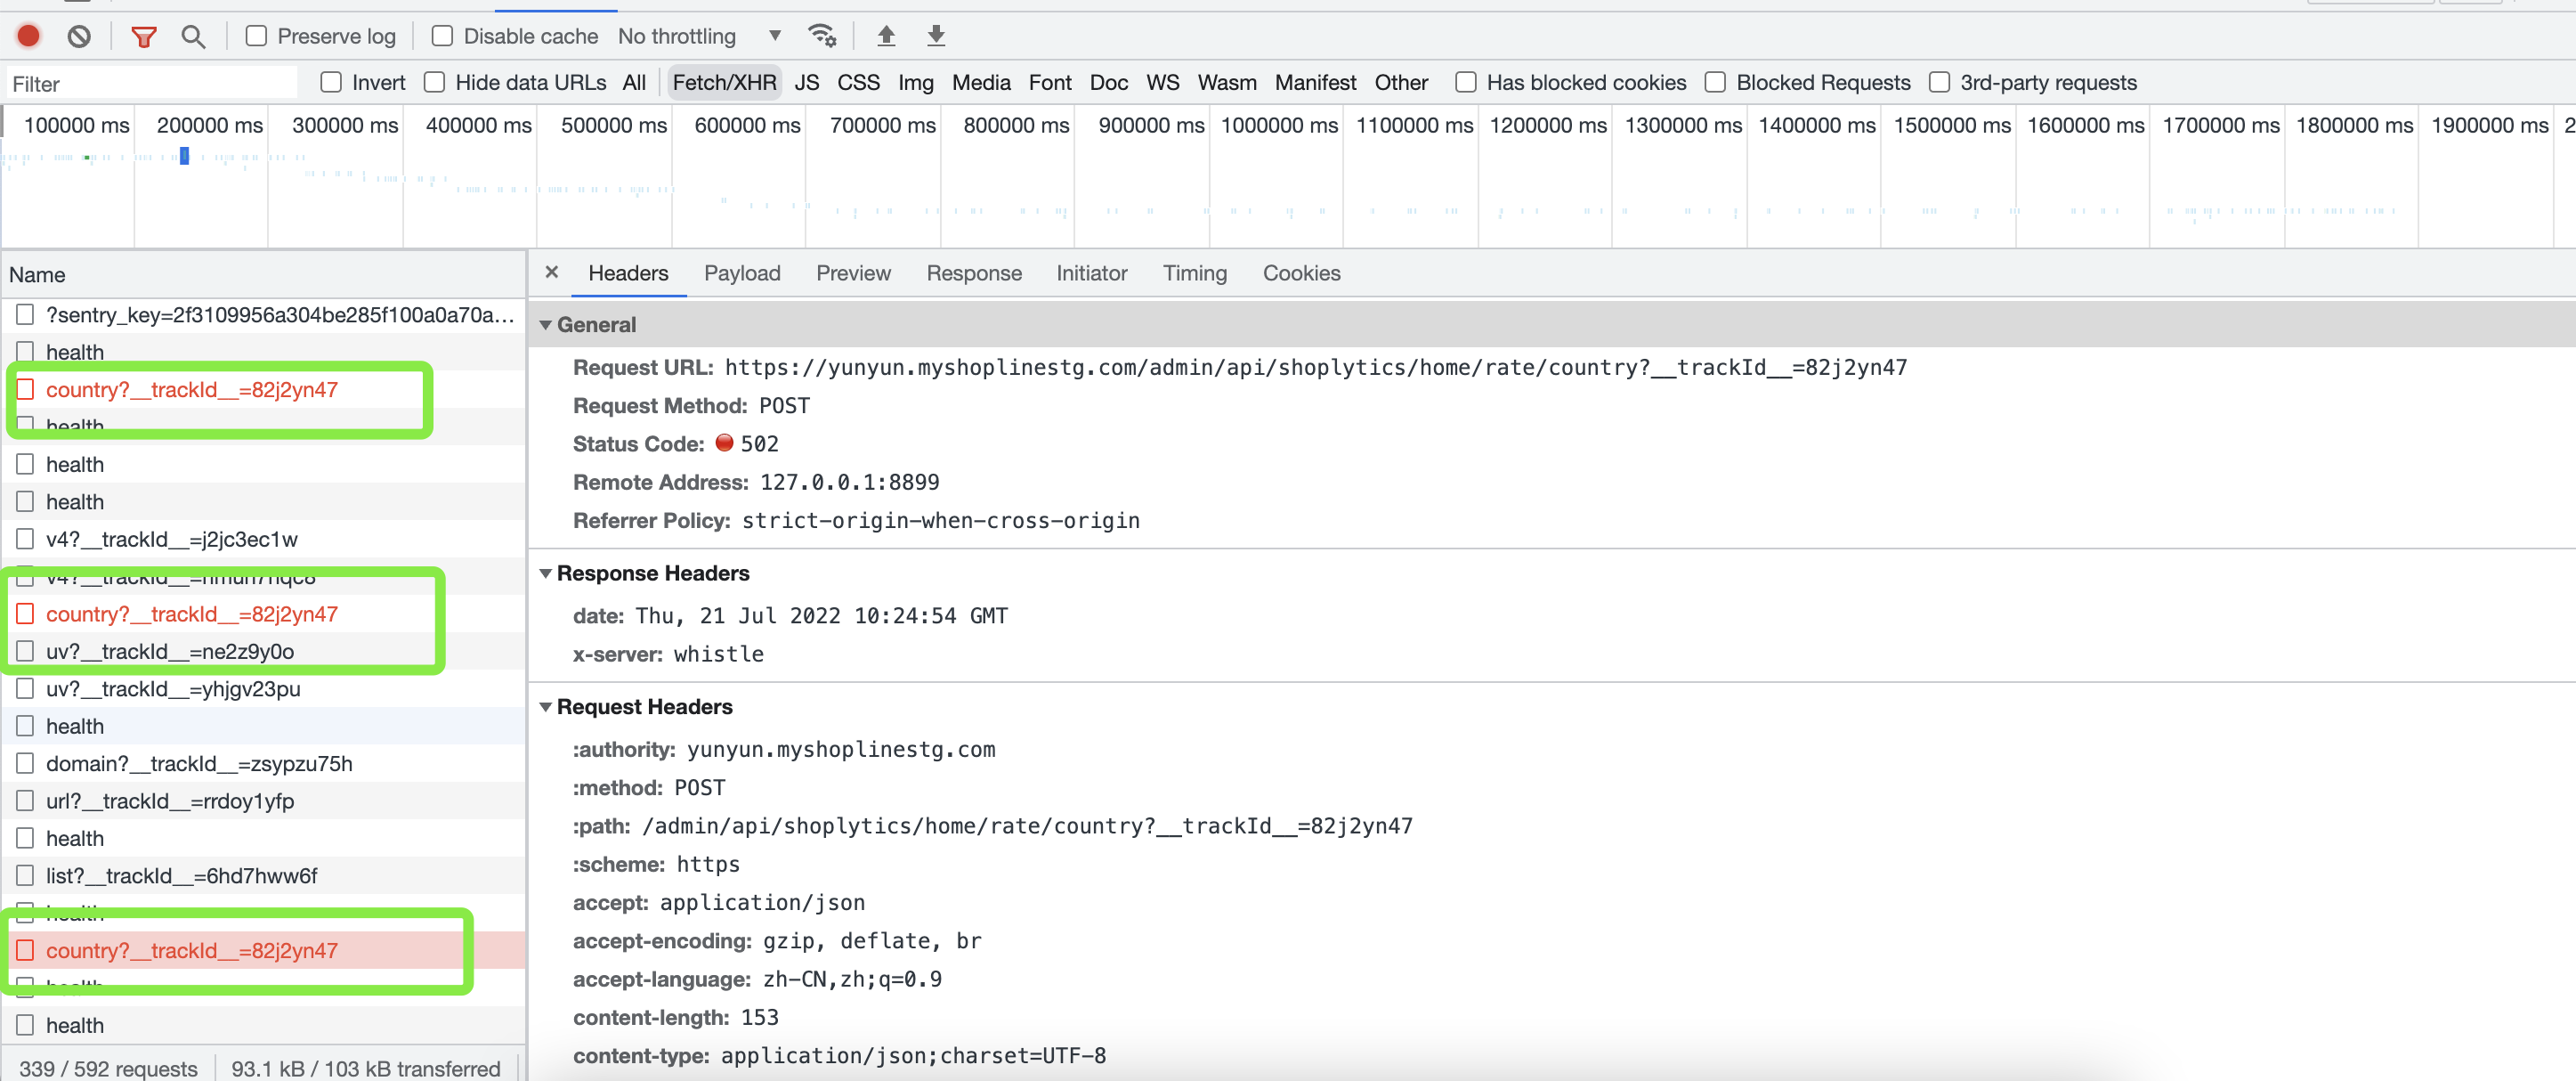Filter requests by Img type
This screenshot has height=1081, width=2576.
point(915,83)
